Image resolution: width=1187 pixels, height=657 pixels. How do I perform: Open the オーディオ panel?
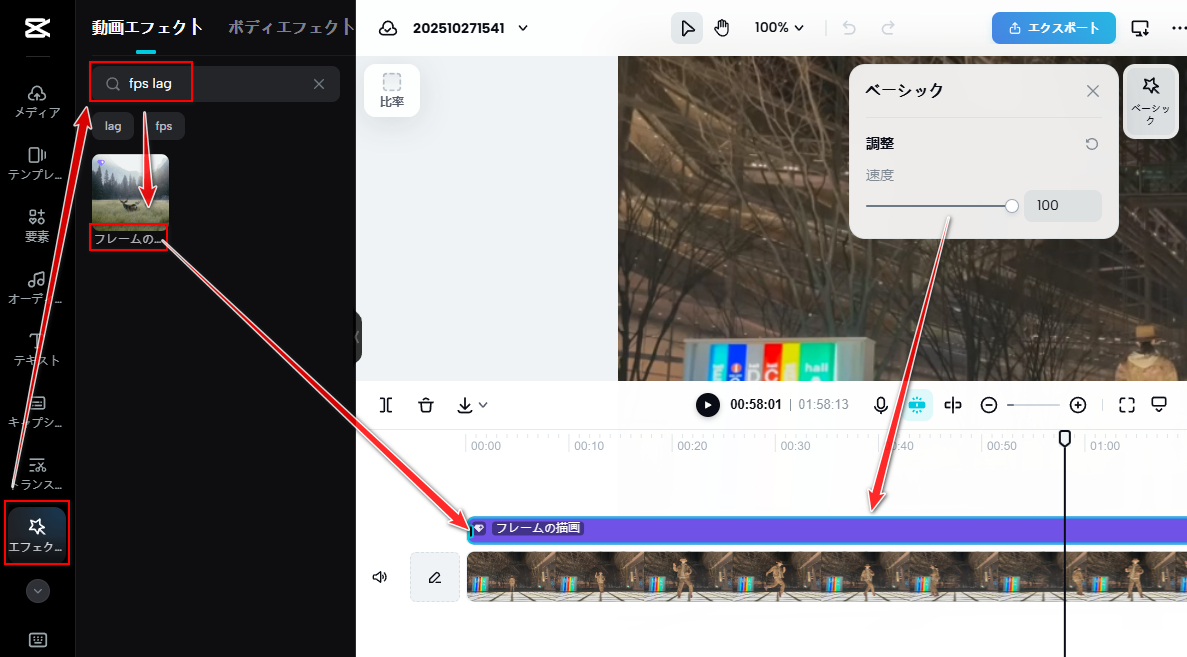36,286
